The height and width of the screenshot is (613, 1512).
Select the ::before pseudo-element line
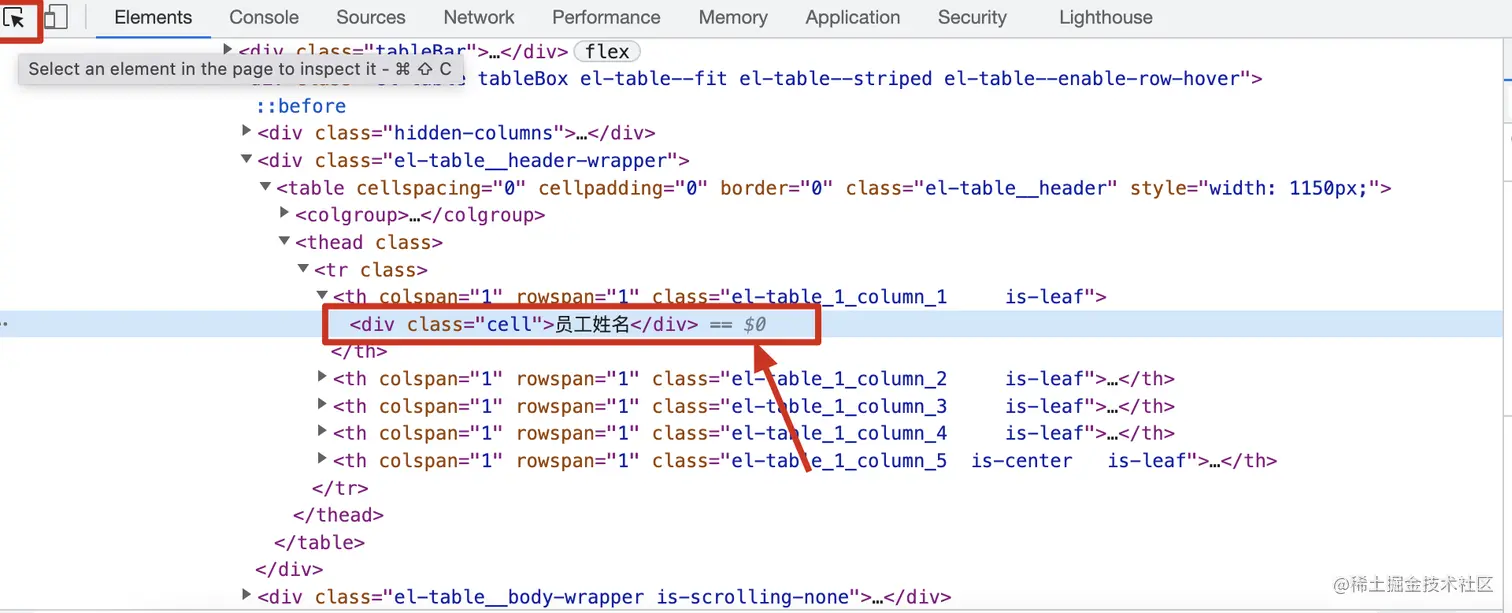301,106
